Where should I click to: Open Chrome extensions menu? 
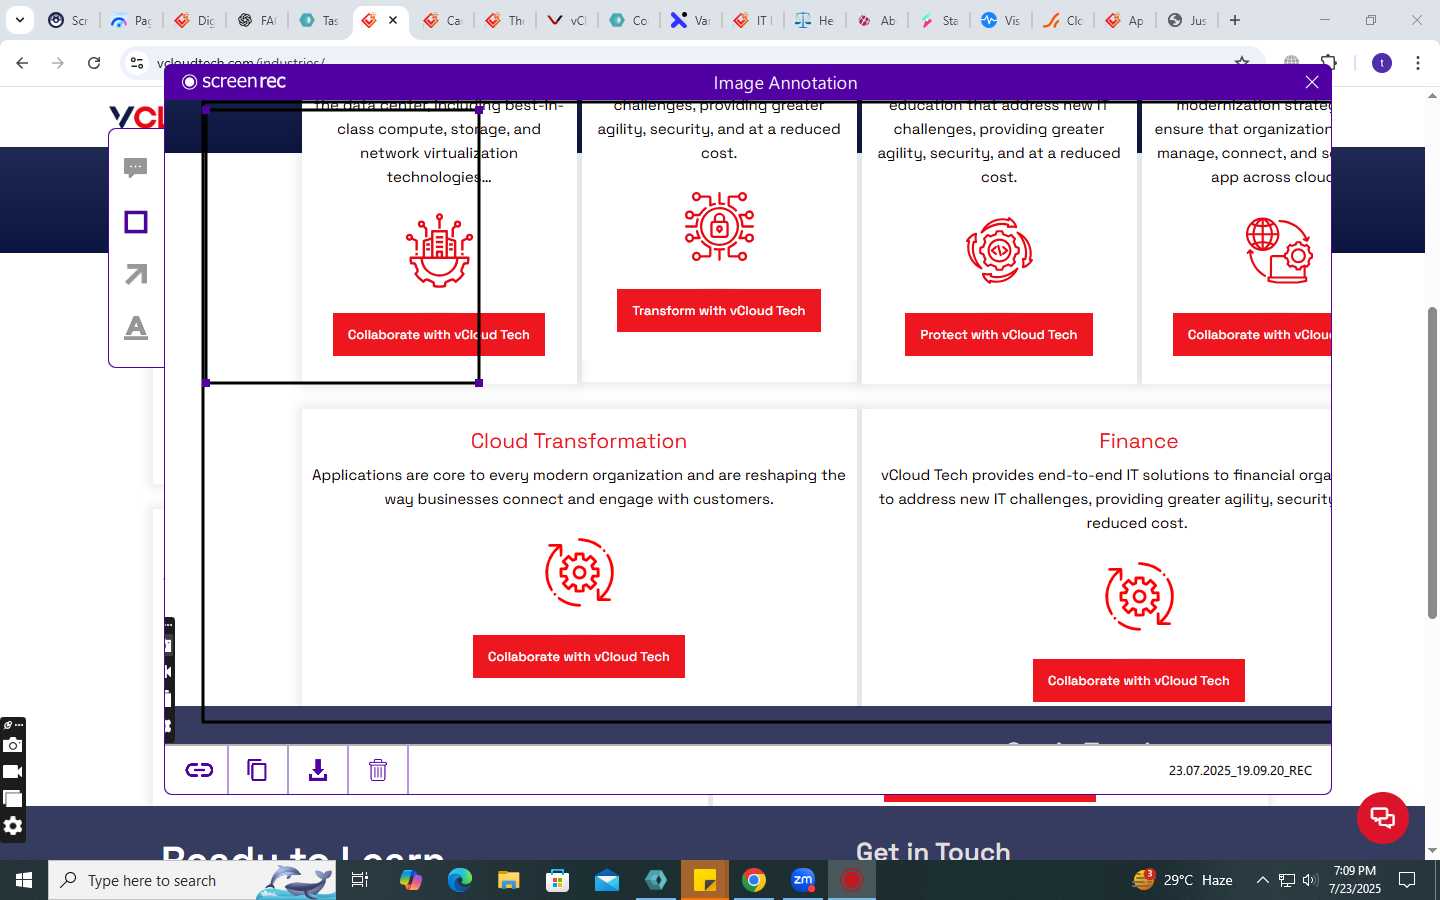(x=1329, y=63)
